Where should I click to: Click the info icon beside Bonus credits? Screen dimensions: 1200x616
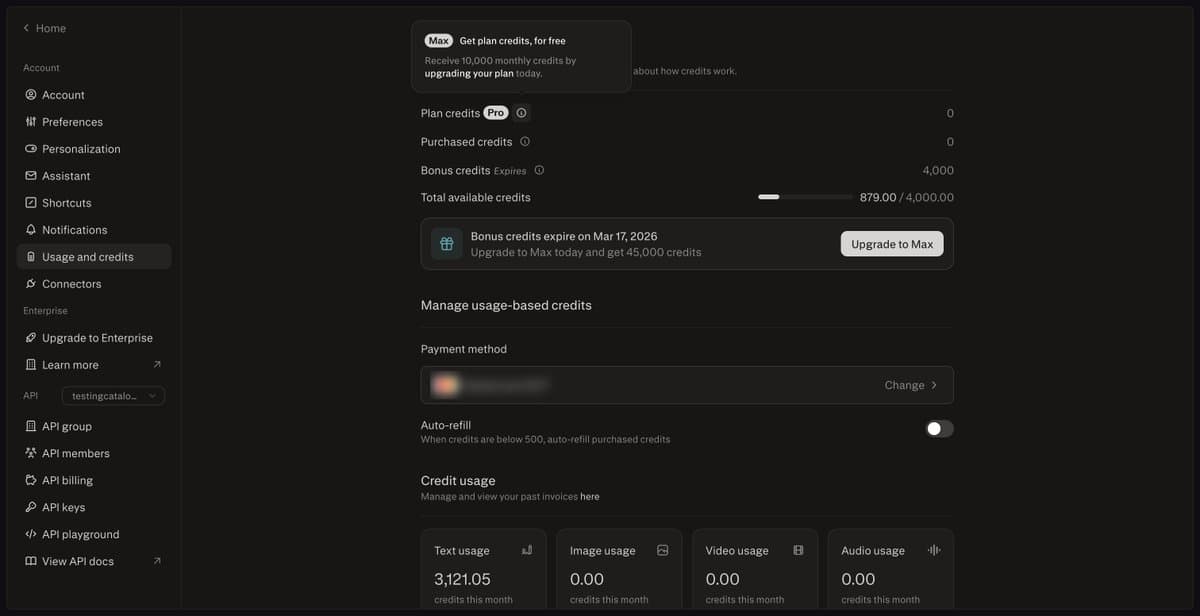coord(539,170)
